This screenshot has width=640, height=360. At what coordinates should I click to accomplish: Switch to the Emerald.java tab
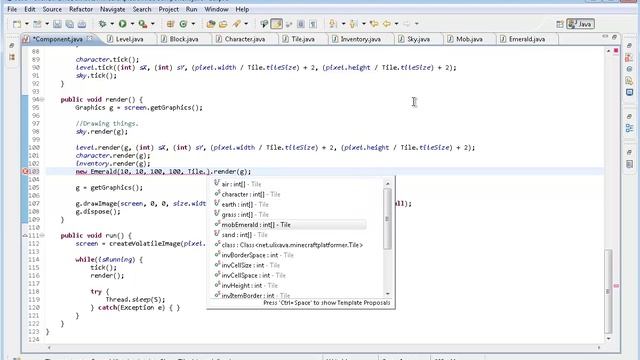(527, 39)
